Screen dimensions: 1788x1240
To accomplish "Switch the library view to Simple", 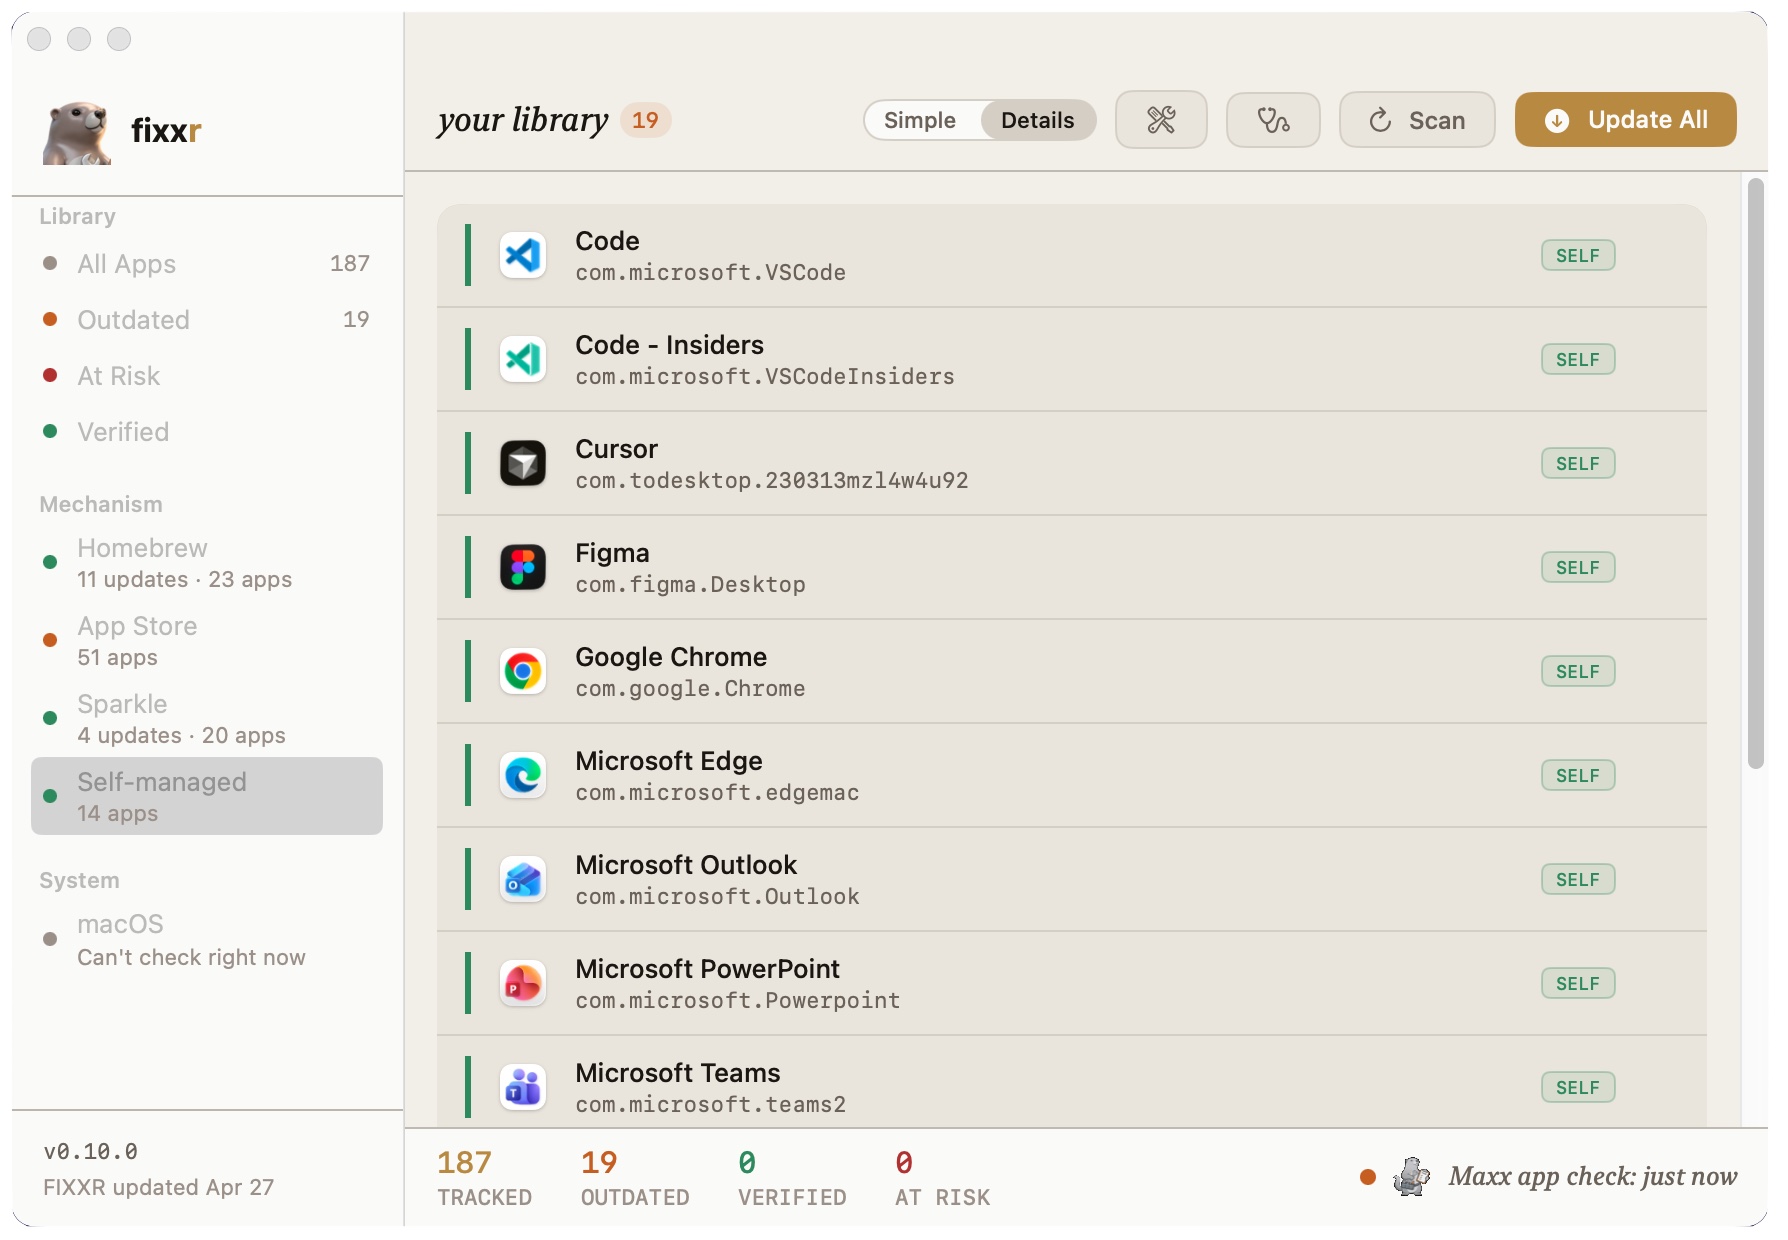I will click(x=921, y=119).
